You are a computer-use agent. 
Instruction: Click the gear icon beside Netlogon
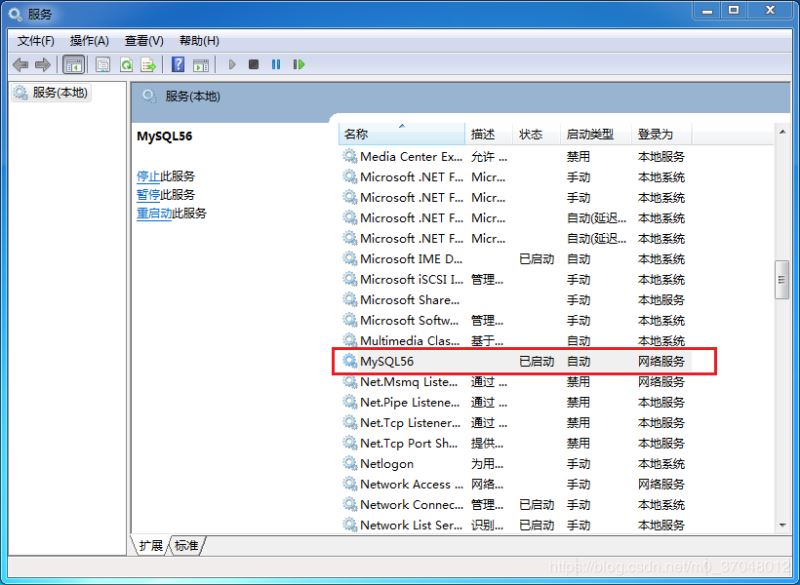(349, 463)
